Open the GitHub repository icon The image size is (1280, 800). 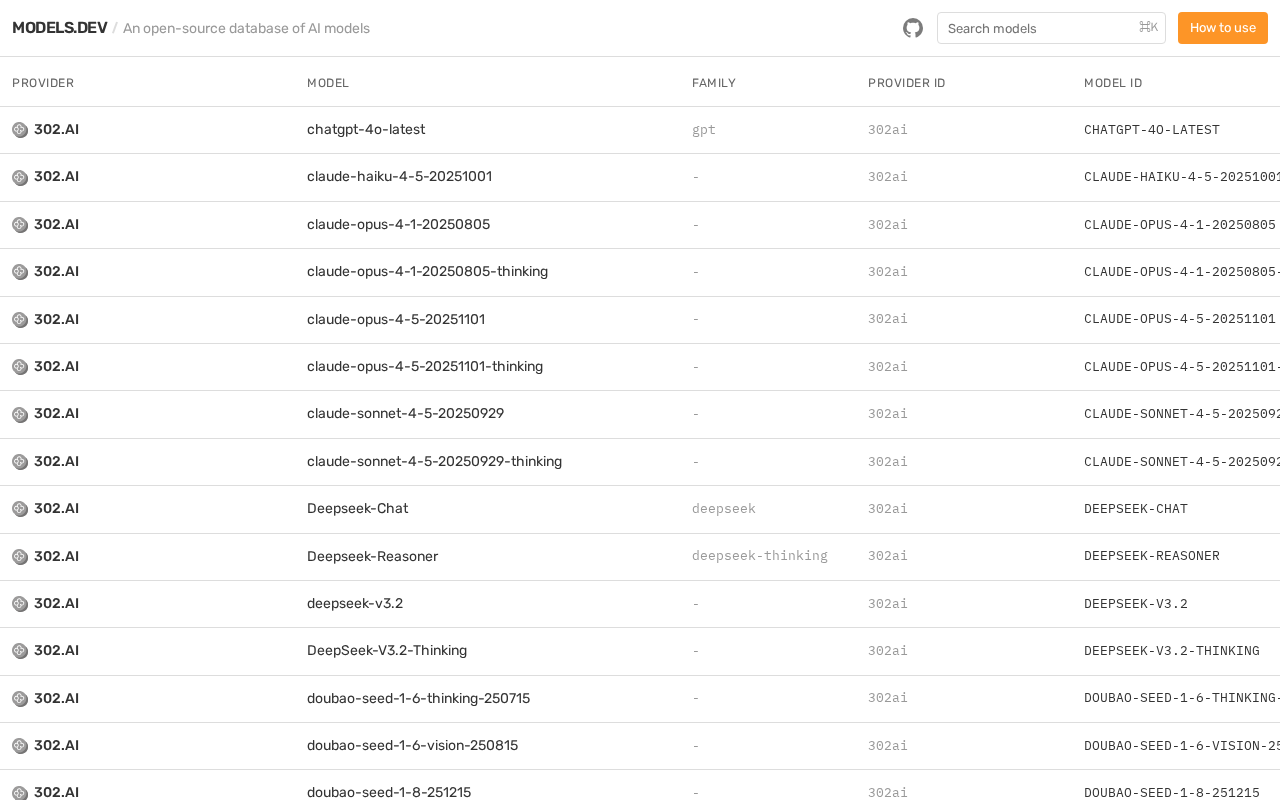[913, 28]
